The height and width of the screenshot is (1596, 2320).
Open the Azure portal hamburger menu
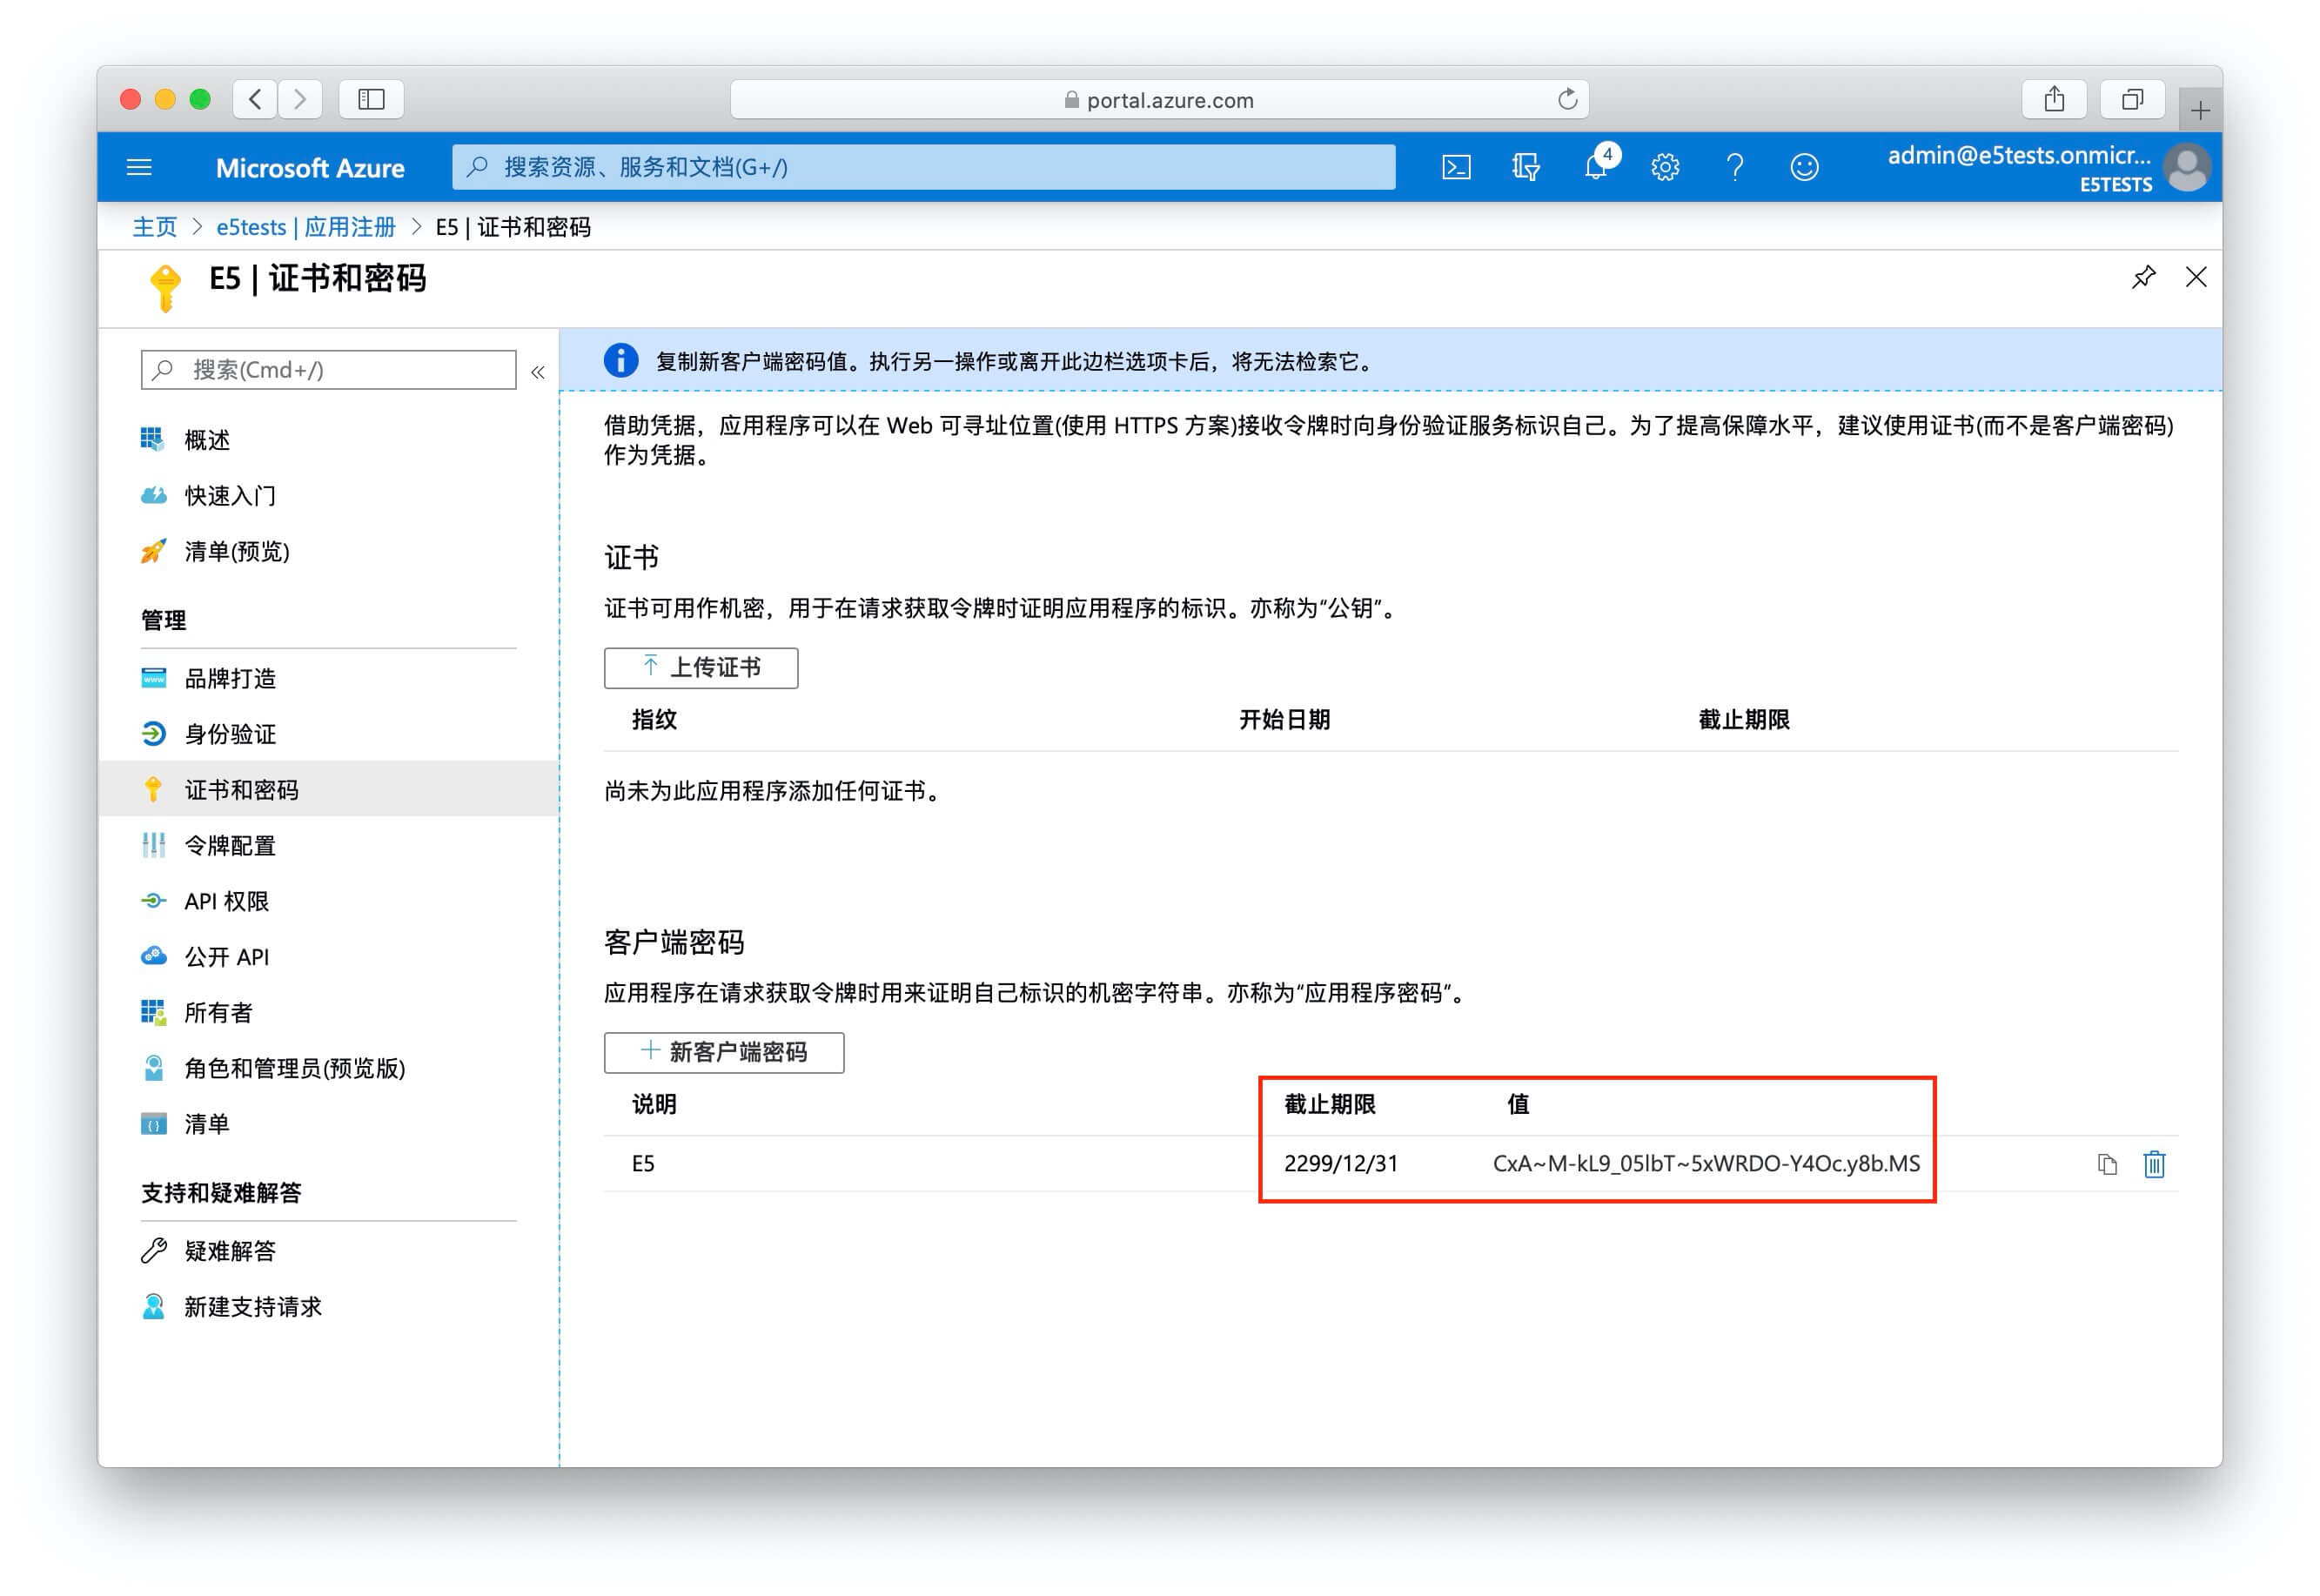139,167
